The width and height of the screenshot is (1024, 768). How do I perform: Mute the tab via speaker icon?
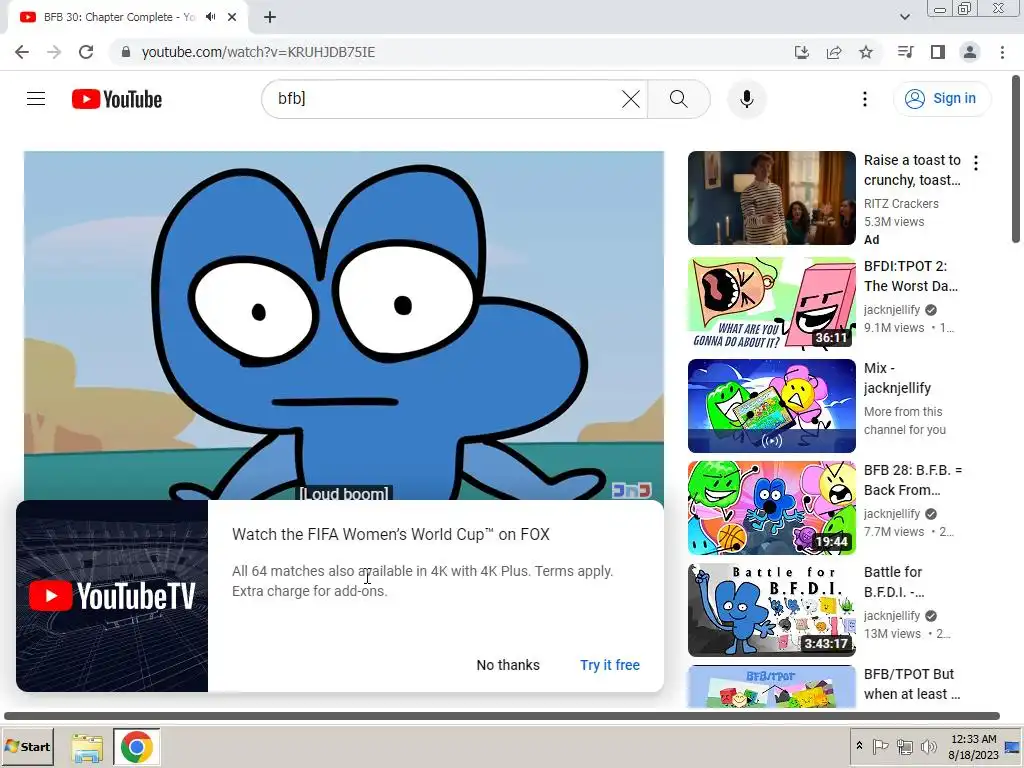point(210,17)
